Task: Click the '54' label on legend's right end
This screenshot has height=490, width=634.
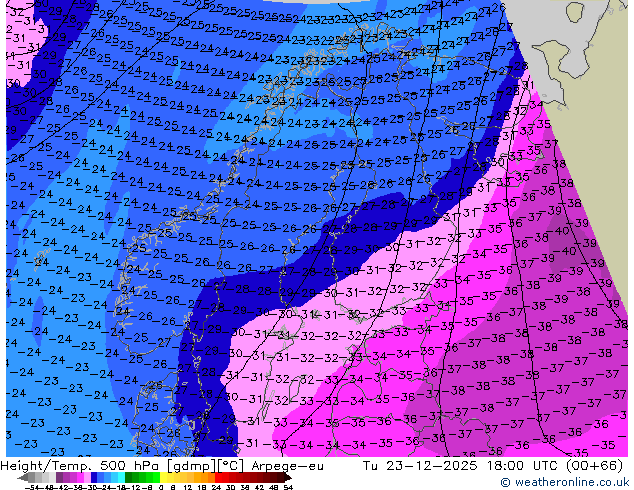Action: pyautogui.click(x=289, y=488)
